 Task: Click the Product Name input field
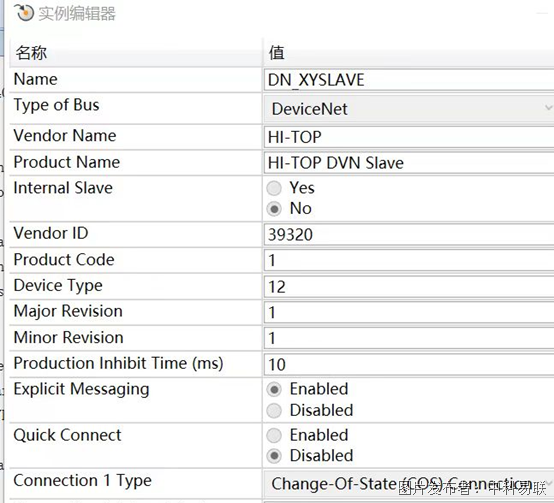[x=409, y=163]
